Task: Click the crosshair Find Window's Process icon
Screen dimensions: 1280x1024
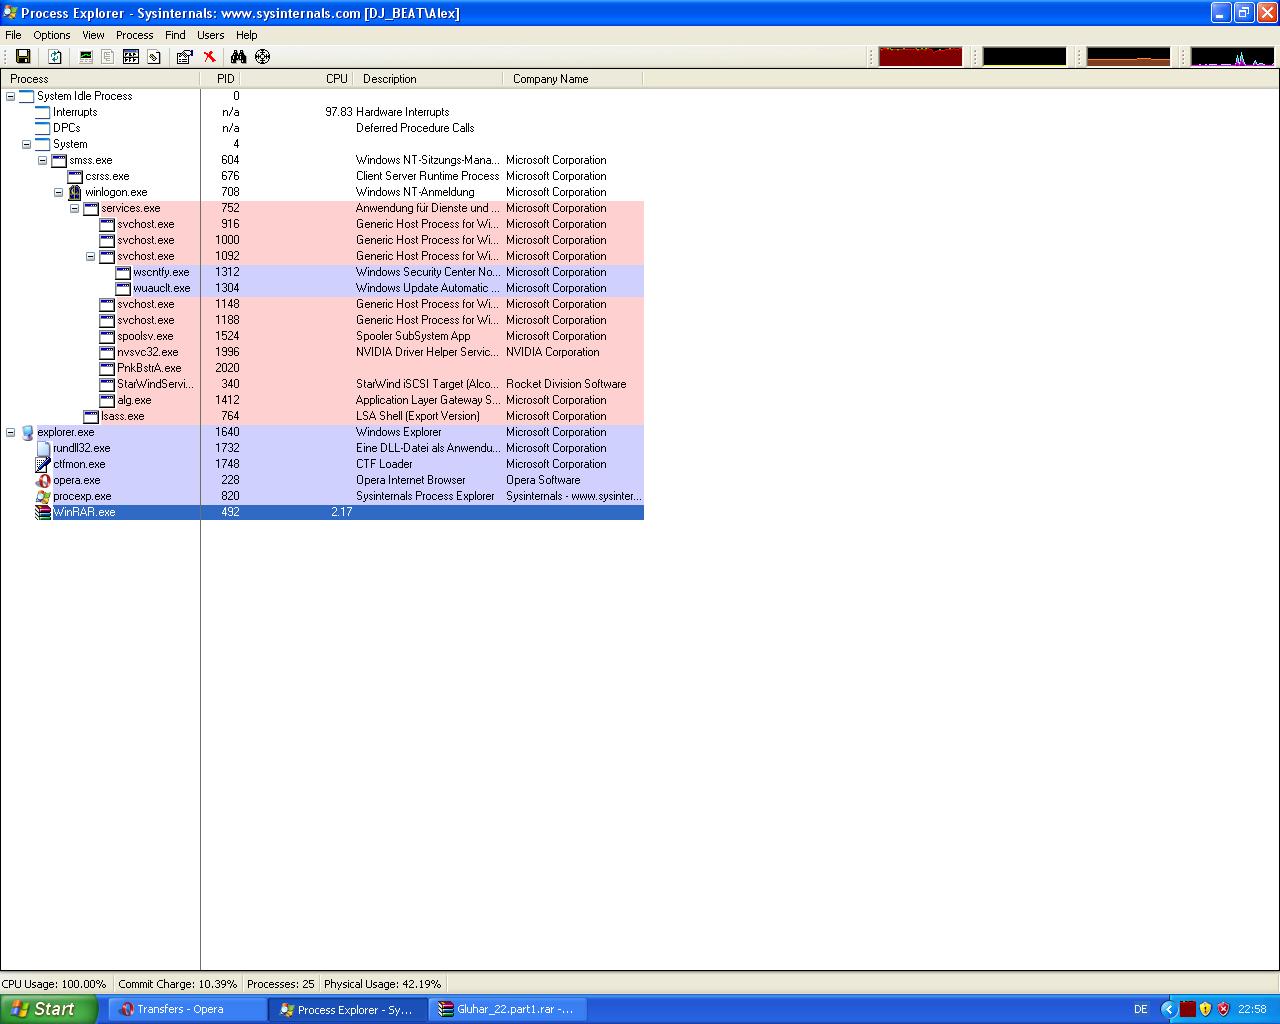Action: (x=262, y=57)
